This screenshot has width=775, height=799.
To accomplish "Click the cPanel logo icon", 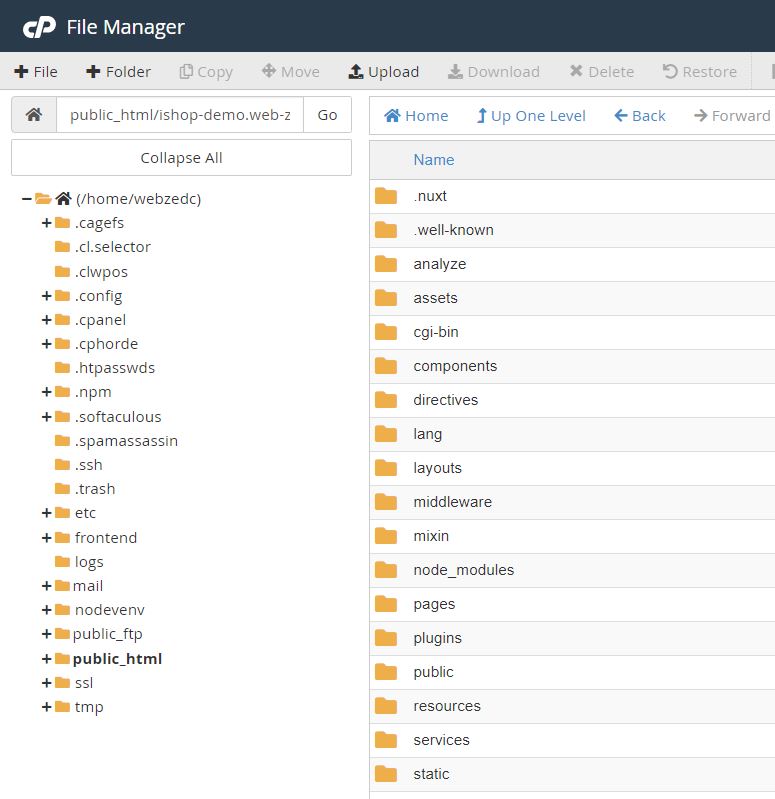I will (39, 27).
